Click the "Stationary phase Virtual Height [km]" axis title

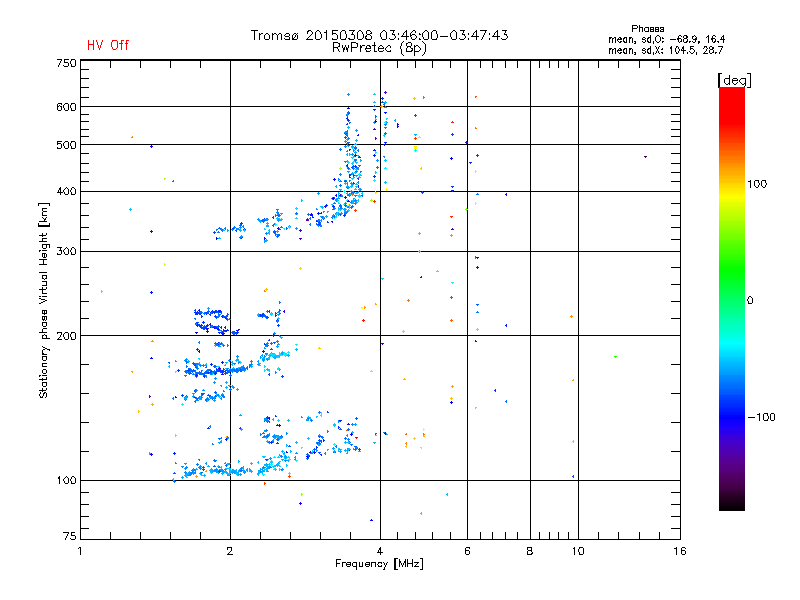tap(44, 301)
